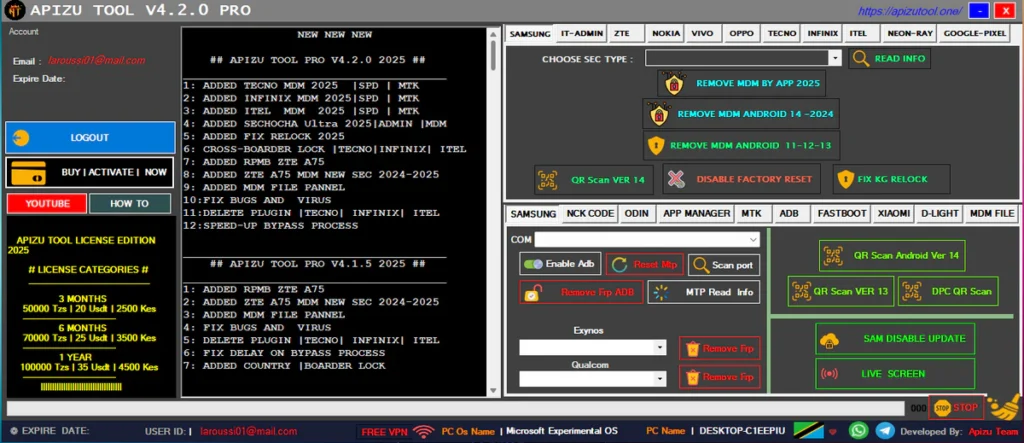Screen dimensions: 1024x443
Task: Switch to the MDM FILE tab
Action: [991, 214]
